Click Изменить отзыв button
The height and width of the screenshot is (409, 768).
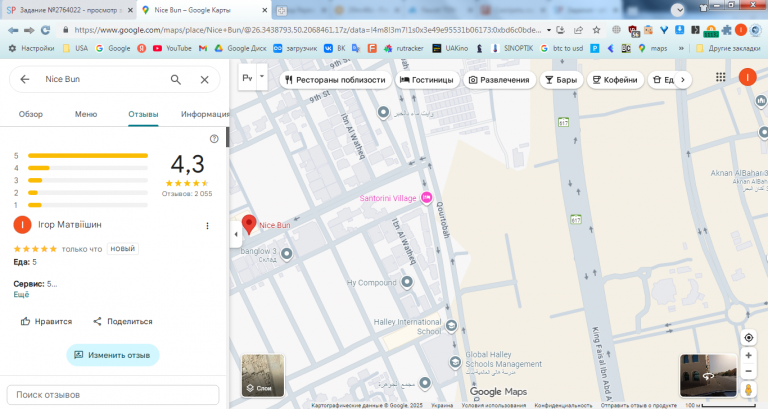(113, 355)
